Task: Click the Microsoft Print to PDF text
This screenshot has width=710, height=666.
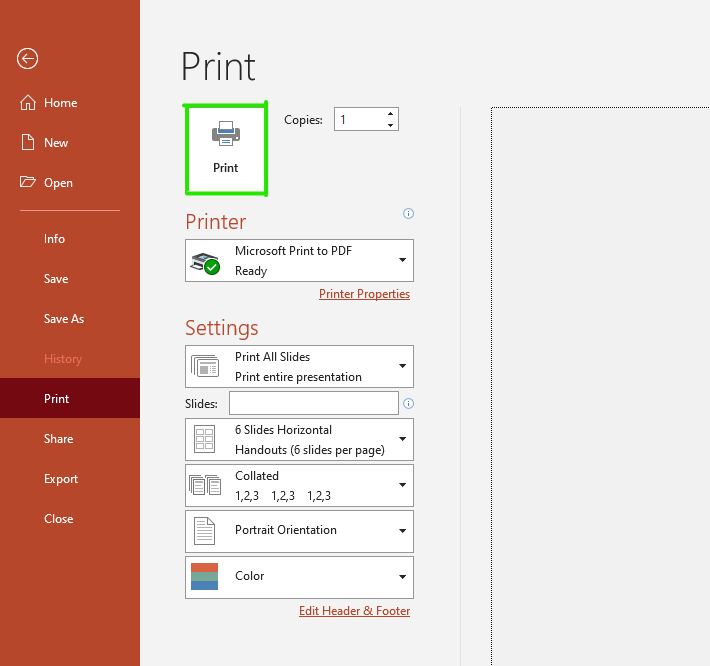Action: tap(293, 251)
